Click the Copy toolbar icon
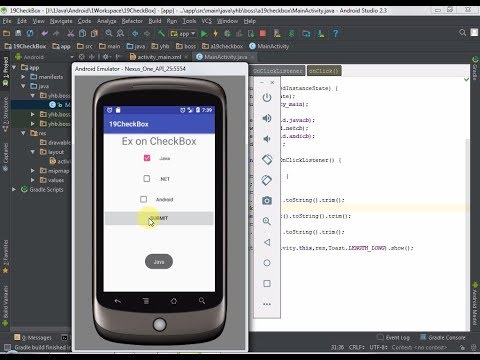Screen dimensions: 480x360 point(82,33)
